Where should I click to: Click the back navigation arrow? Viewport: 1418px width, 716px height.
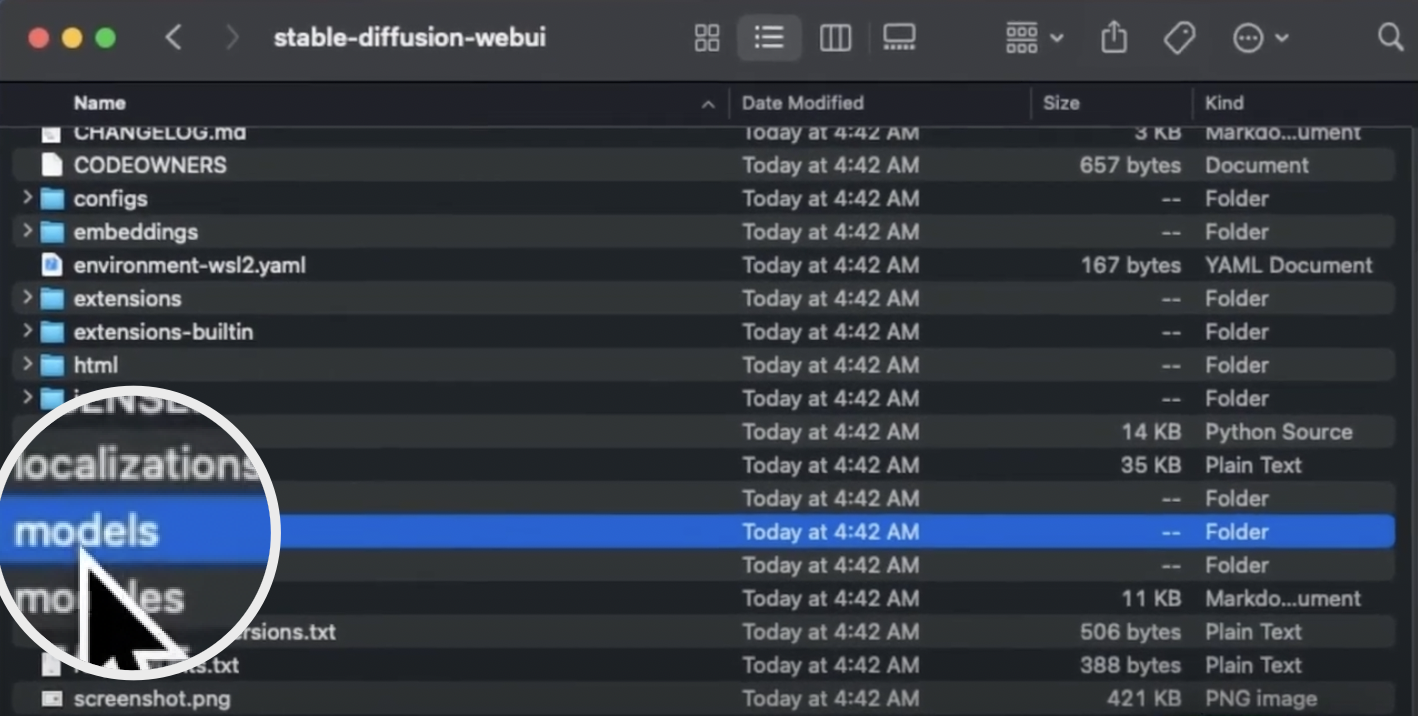[174, 39]
